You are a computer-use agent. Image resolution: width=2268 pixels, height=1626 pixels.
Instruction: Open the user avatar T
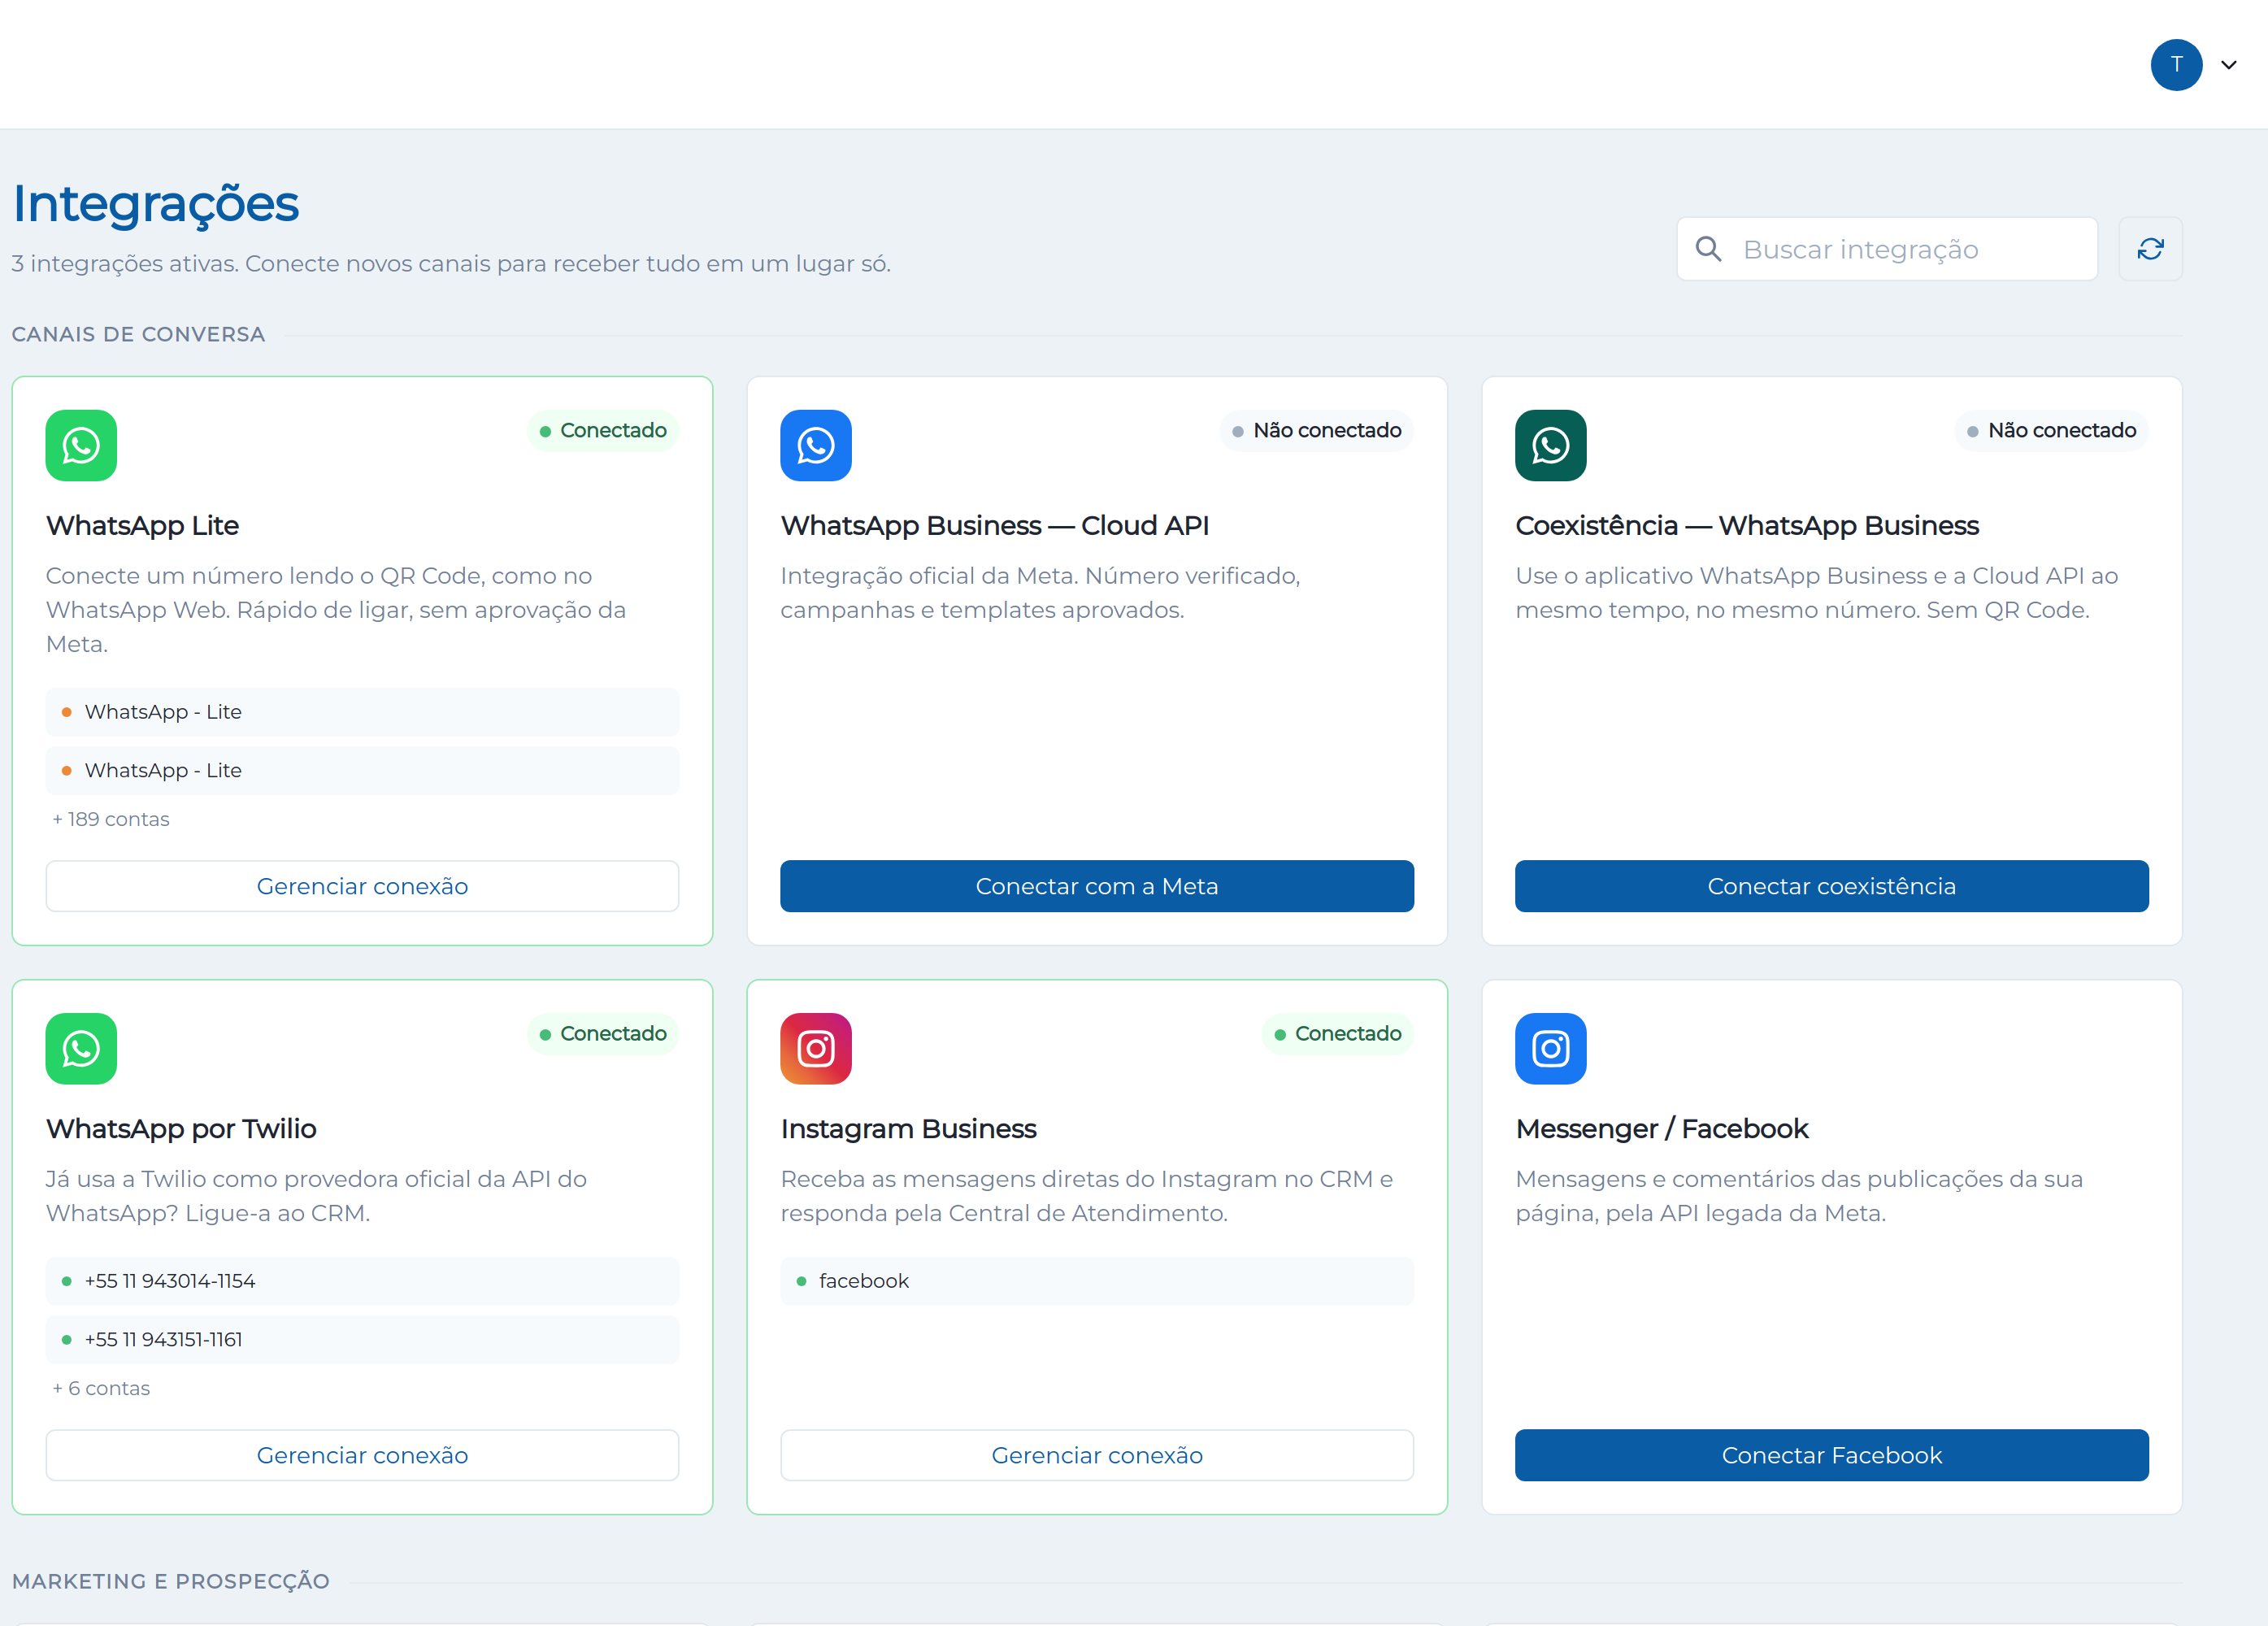coord(2177,65)
